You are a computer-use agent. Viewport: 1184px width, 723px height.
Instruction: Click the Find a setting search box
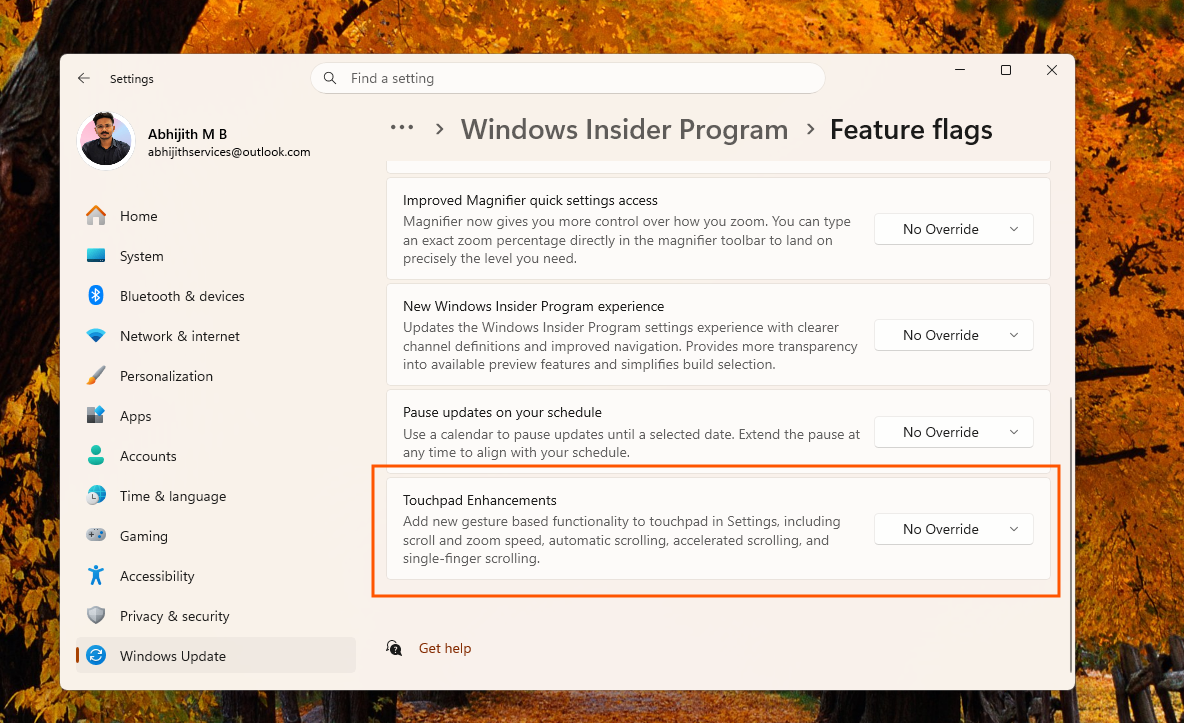[568, 78]
